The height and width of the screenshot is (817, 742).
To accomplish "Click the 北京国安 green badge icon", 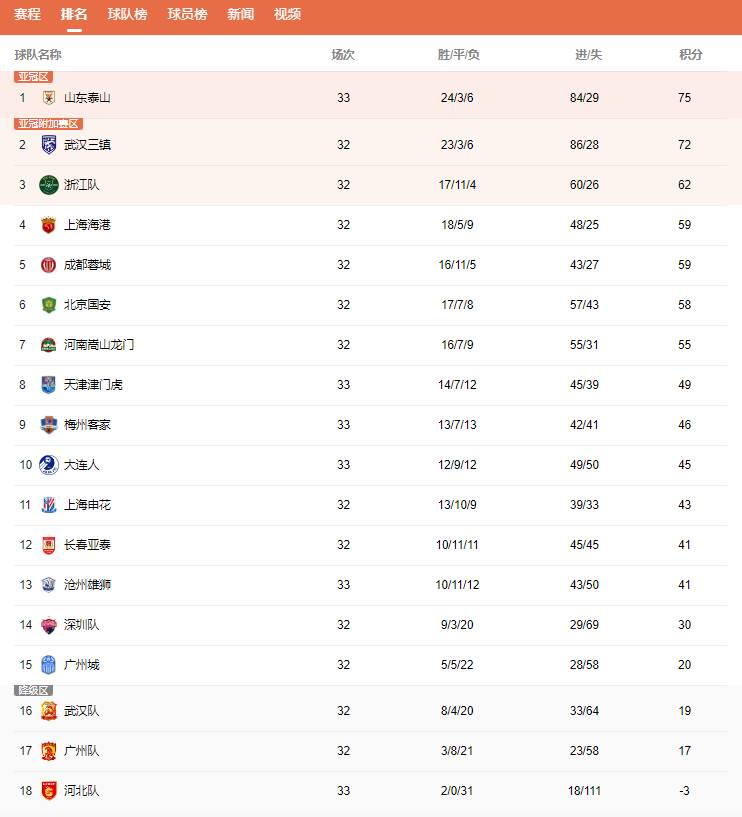I will (x=48, y=305).
